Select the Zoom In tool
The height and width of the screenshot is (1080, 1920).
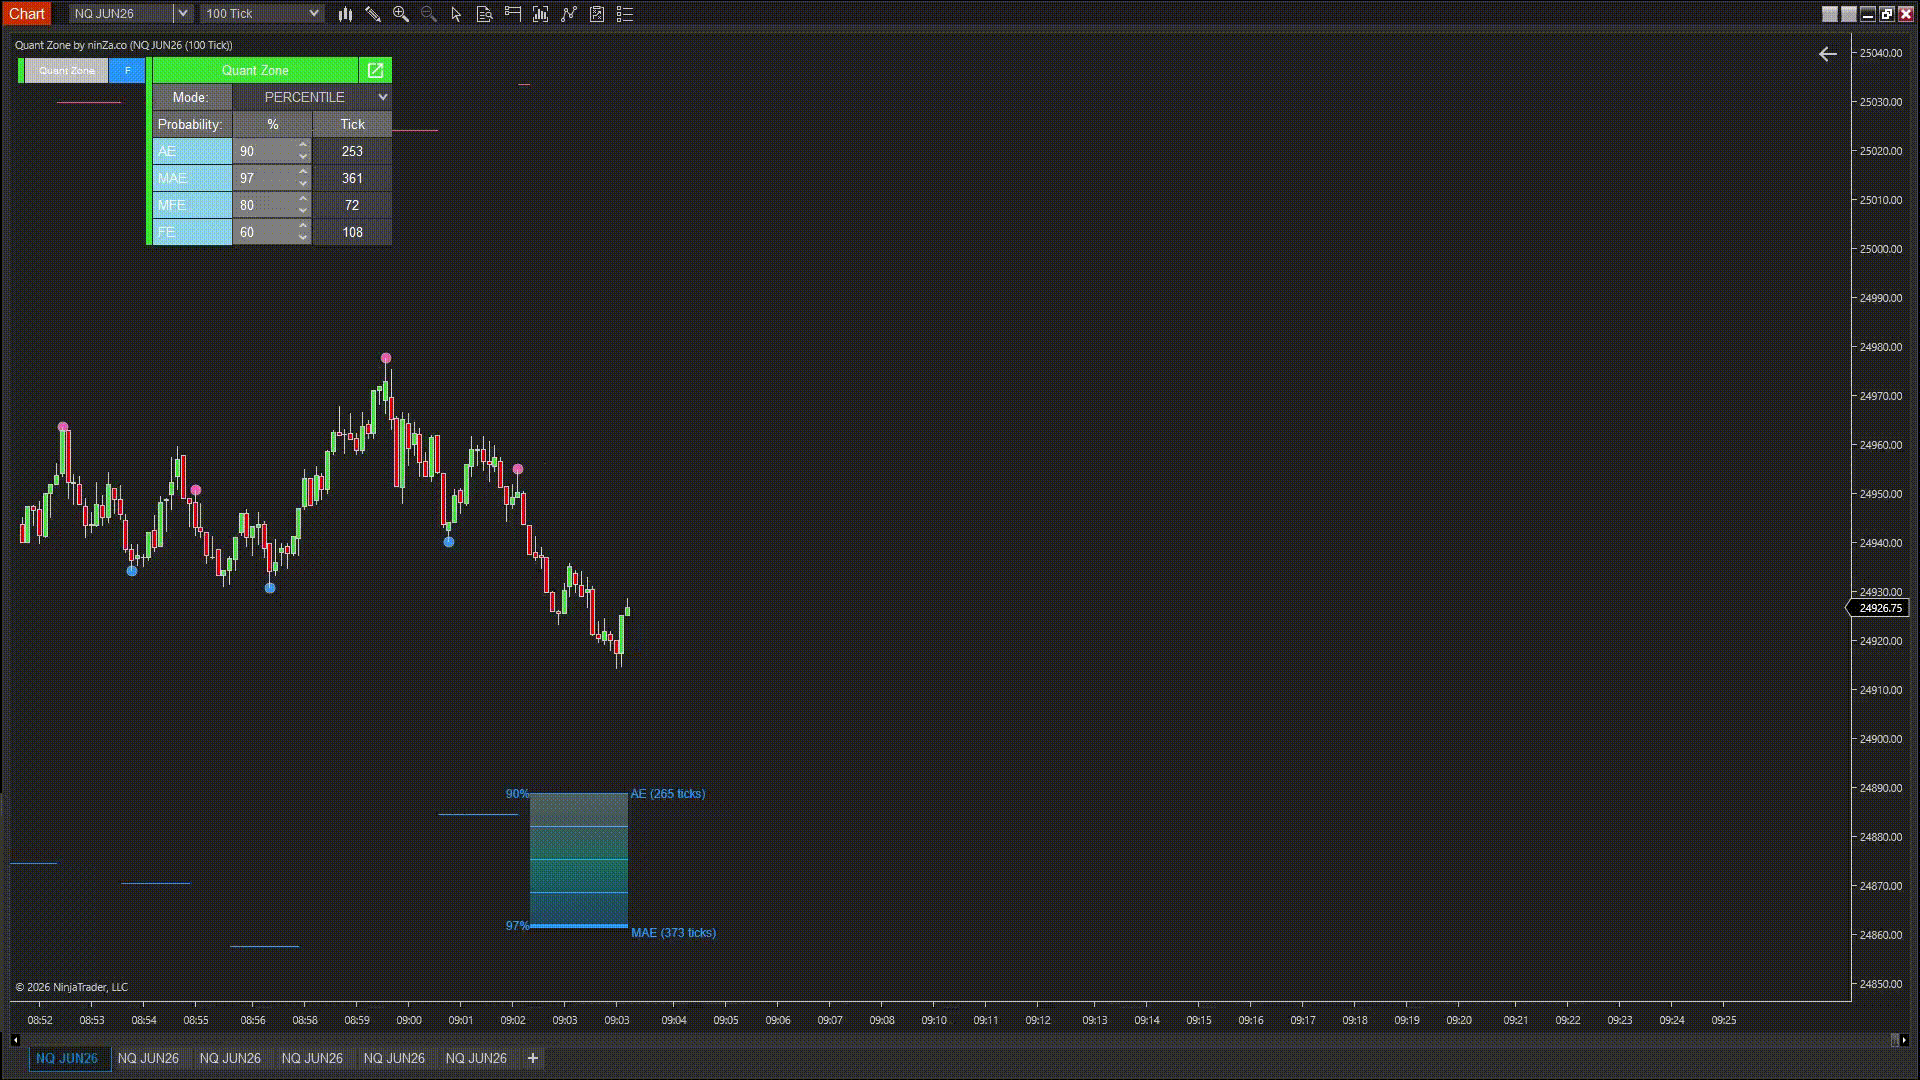401,13
